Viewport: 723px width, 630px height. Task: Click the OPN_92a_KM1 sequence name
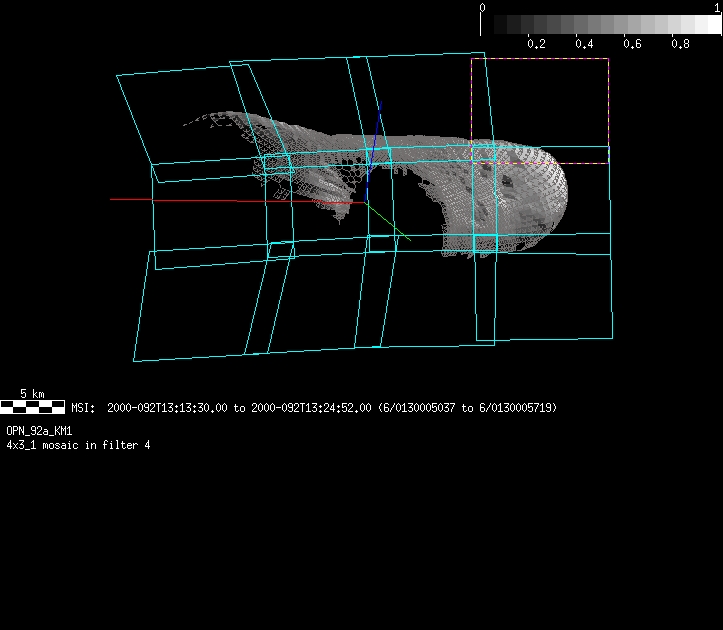(x=39, y=431)
